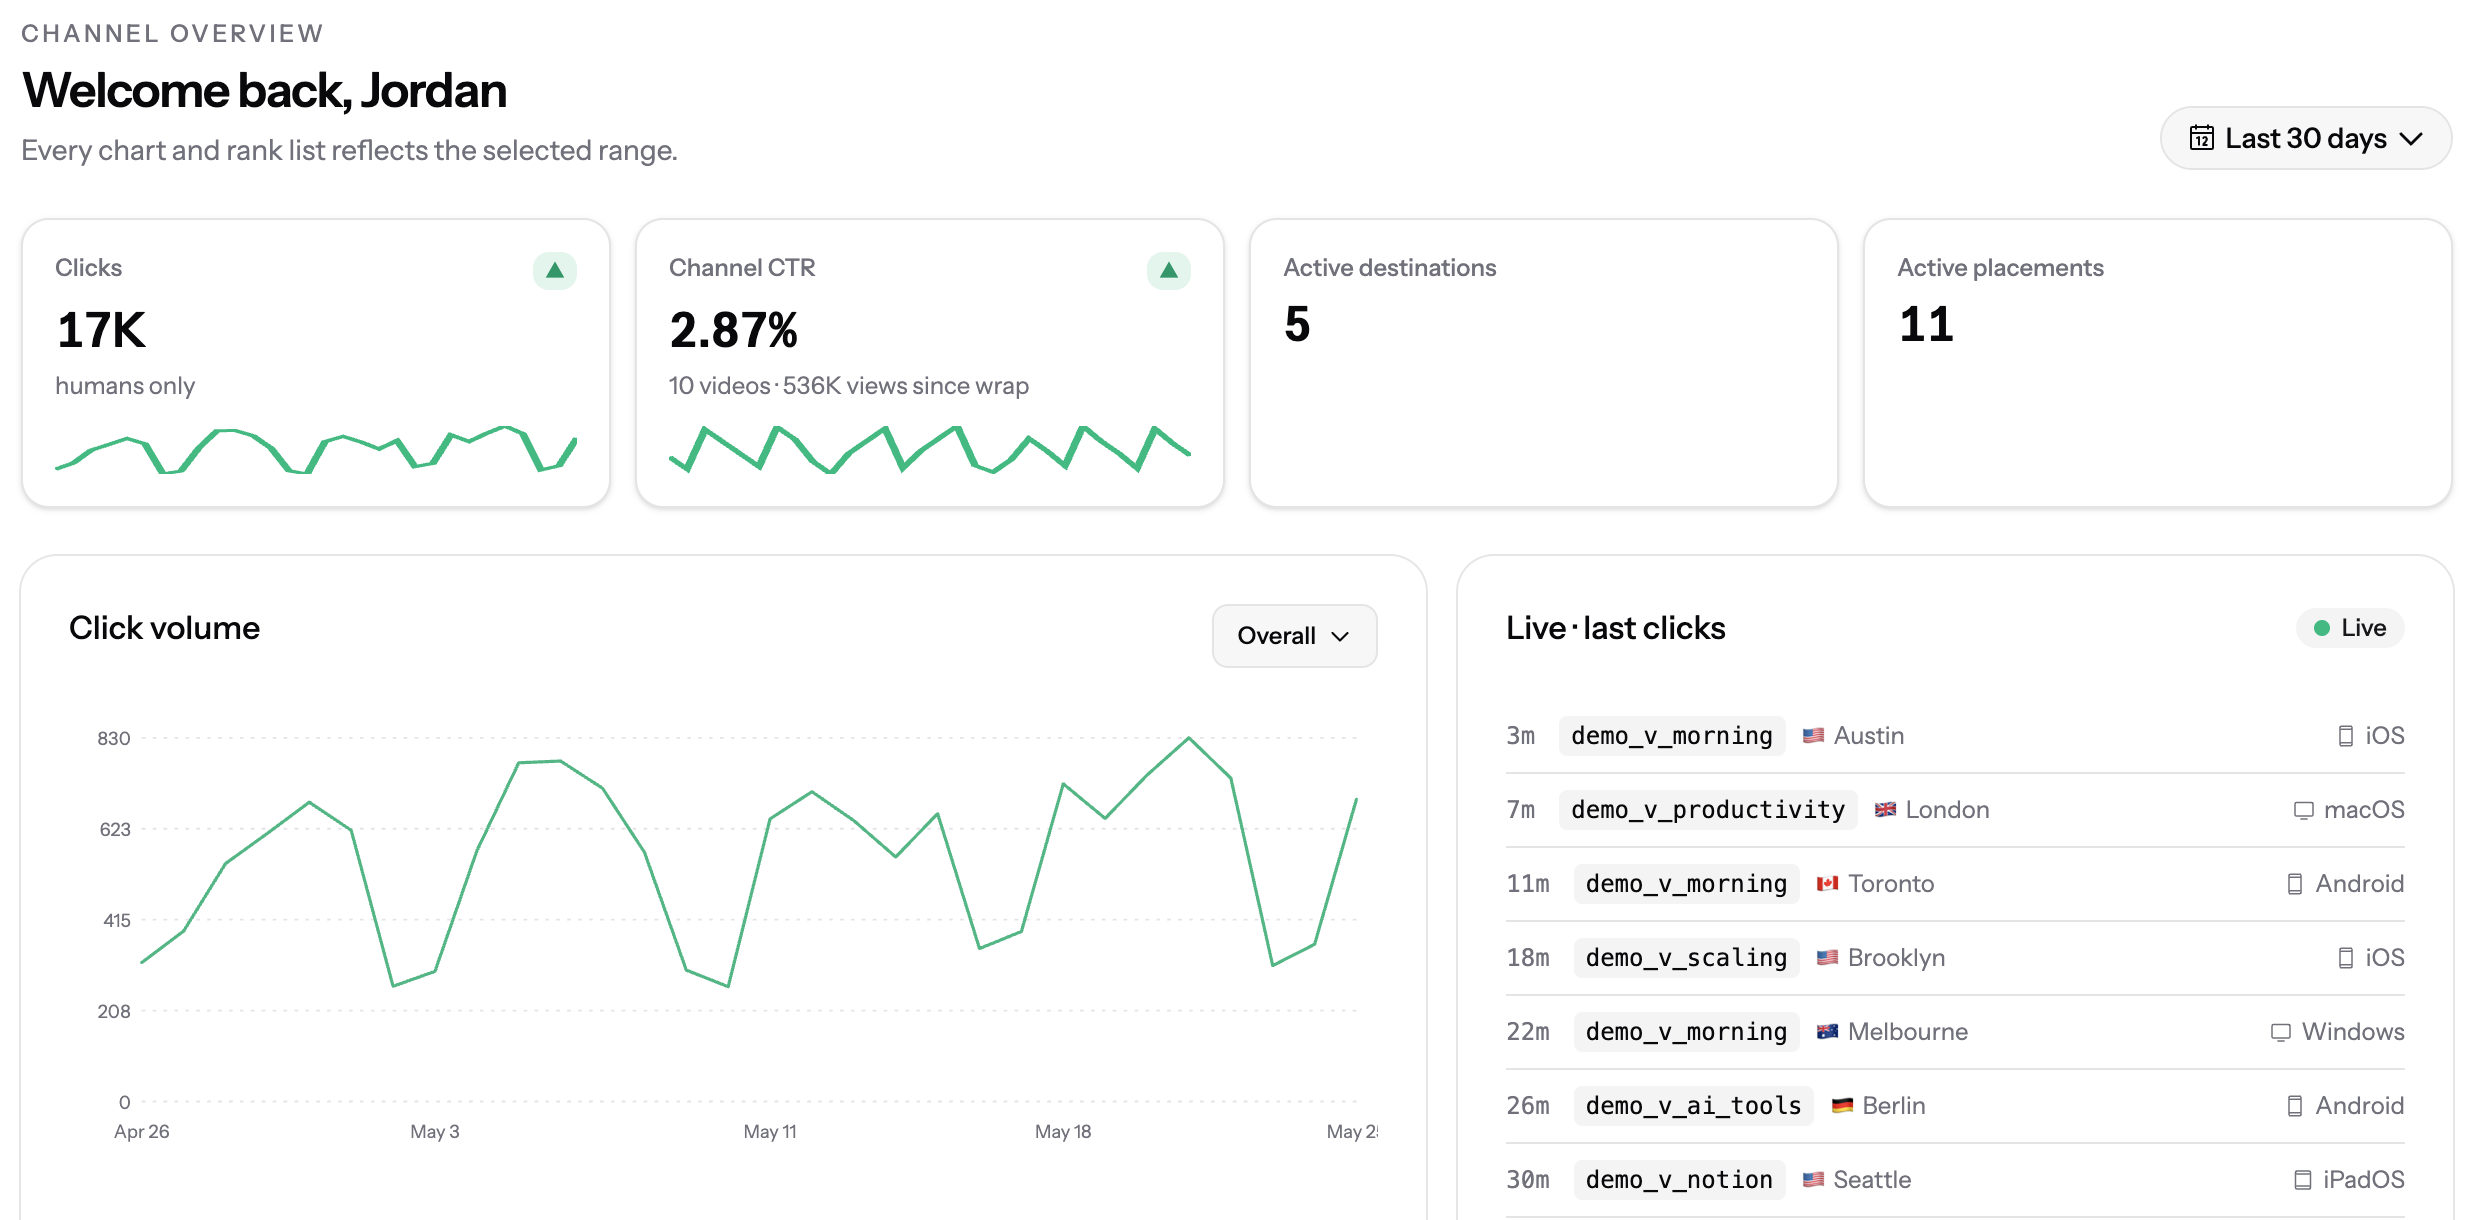
Task: Click the 2.87% Channel CTR value
Action: pyautogui.click(x=733, y=330)
